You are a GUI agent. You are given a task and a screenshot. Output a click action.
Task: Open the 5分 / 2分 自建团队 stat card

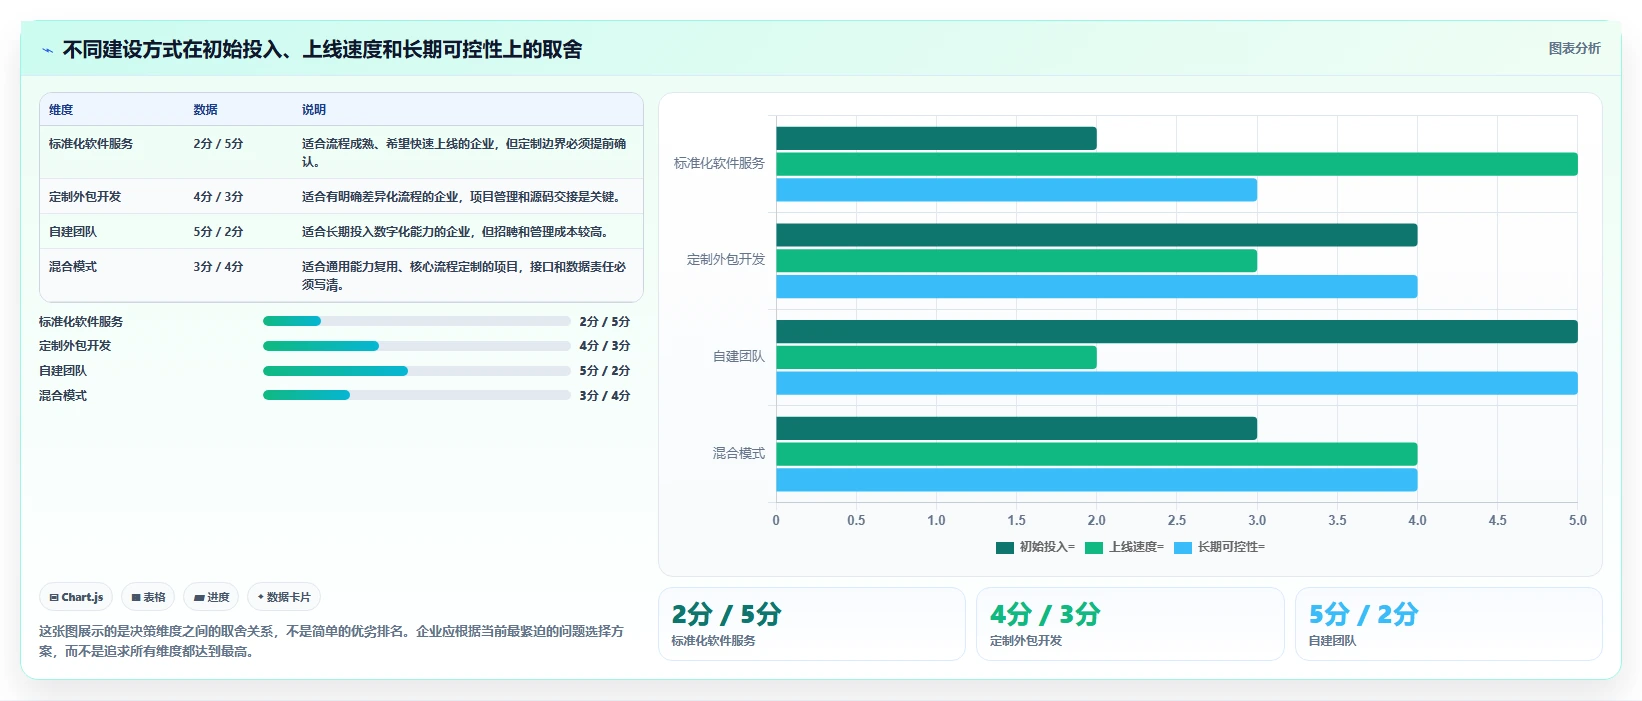pos(1448,624)
